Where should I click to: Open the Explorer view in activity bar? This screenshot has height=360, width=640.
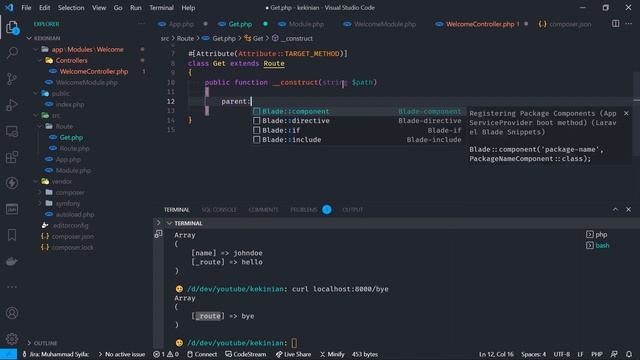tap(12, 28)
